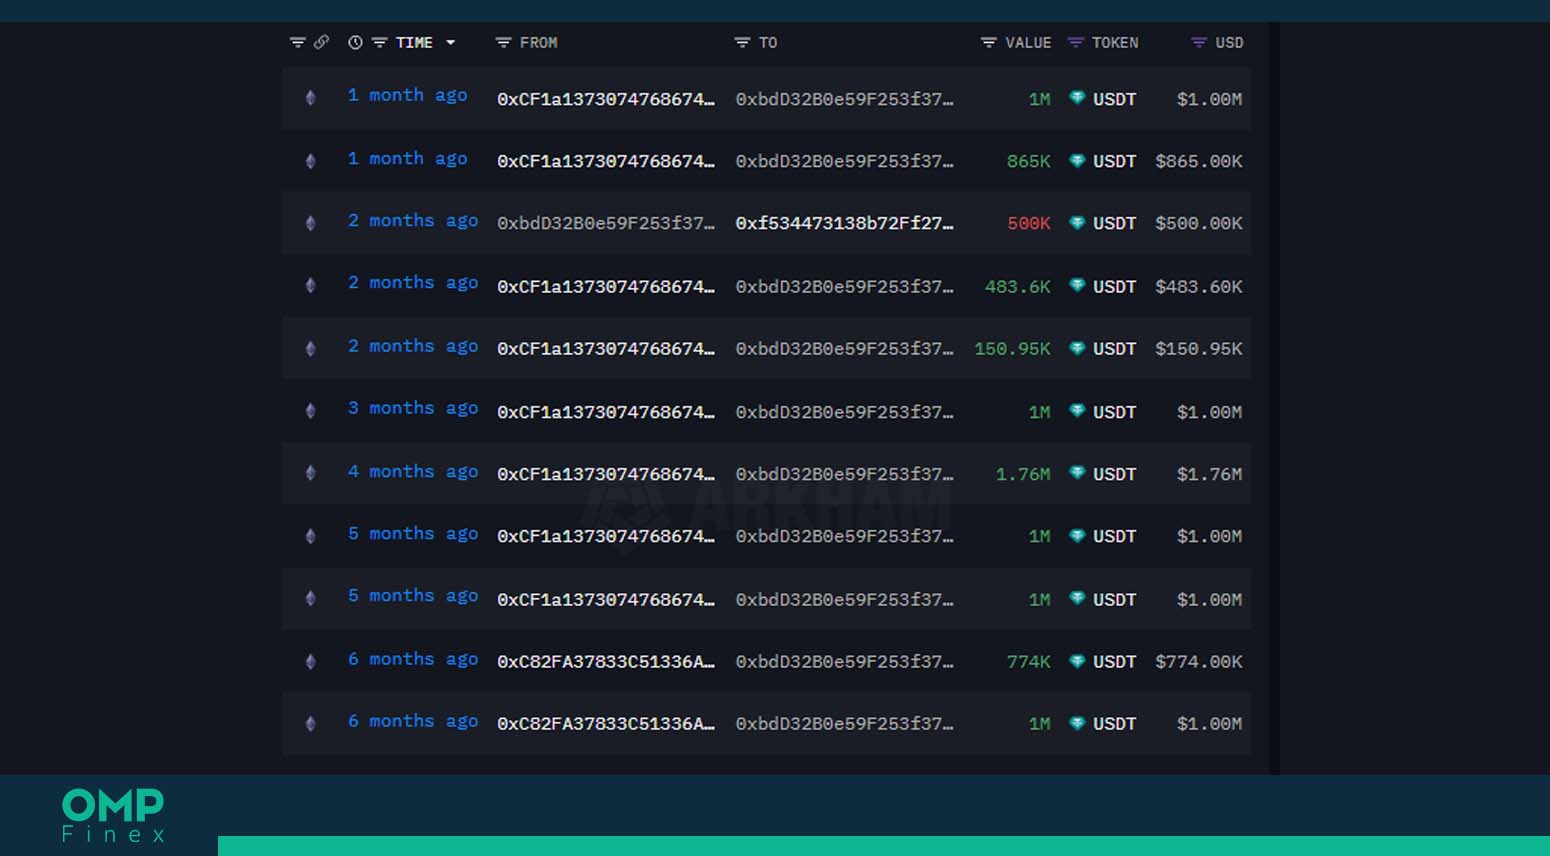Click the green 774K value
Viewport: 1550px width, 856px height.
point(1029,661)
